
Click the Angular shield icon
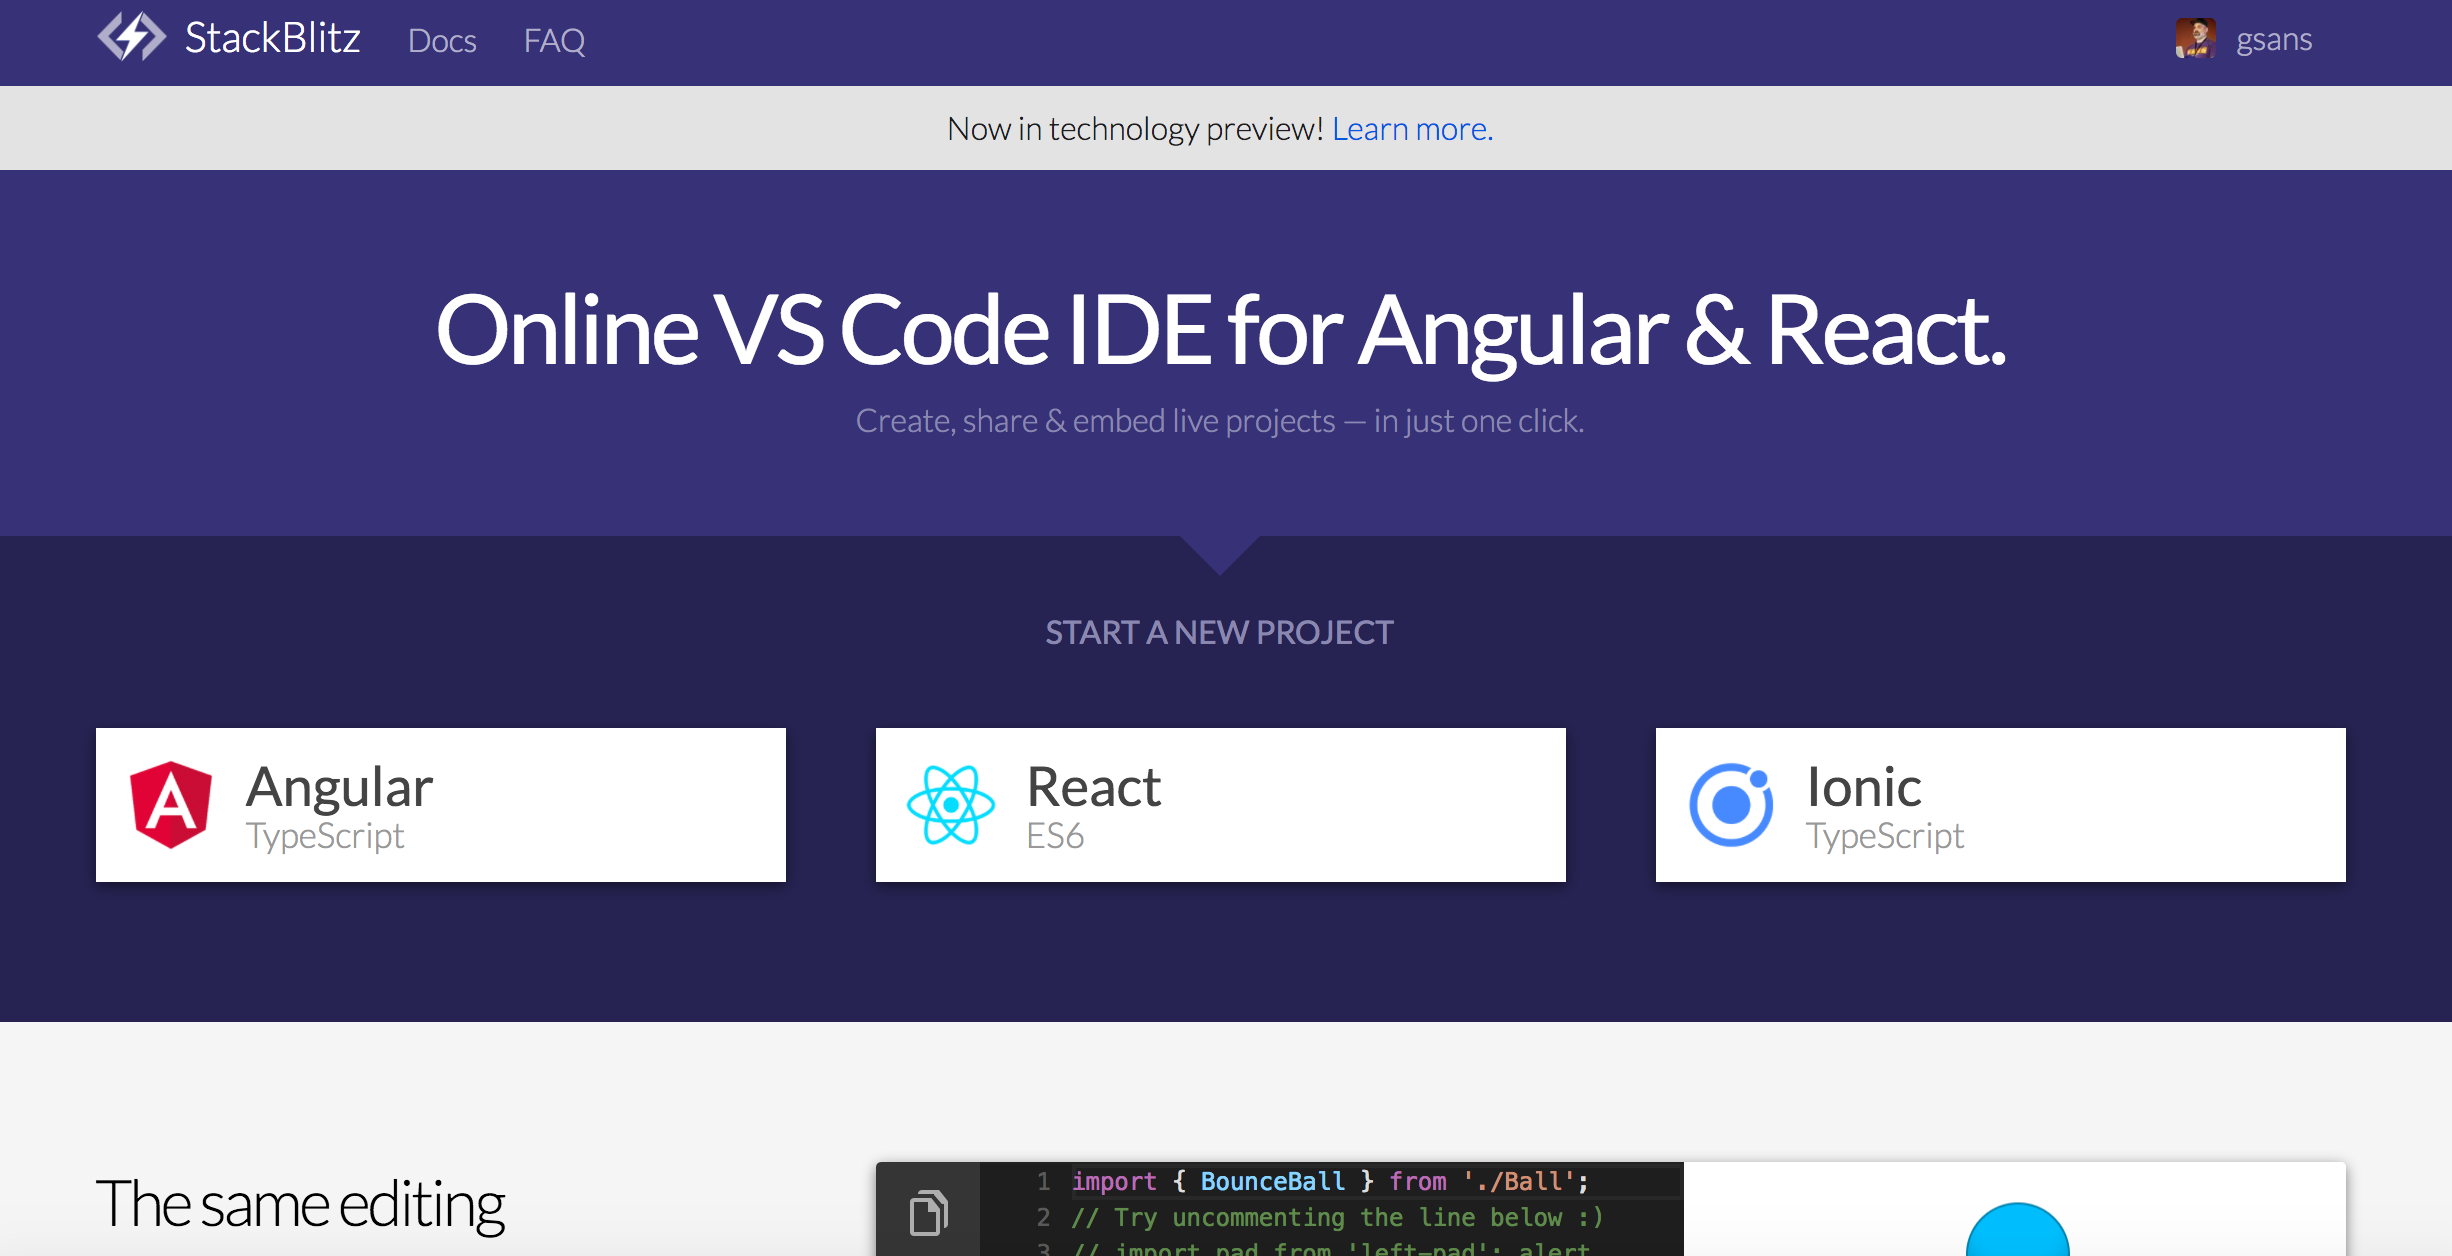pos(171,805)
